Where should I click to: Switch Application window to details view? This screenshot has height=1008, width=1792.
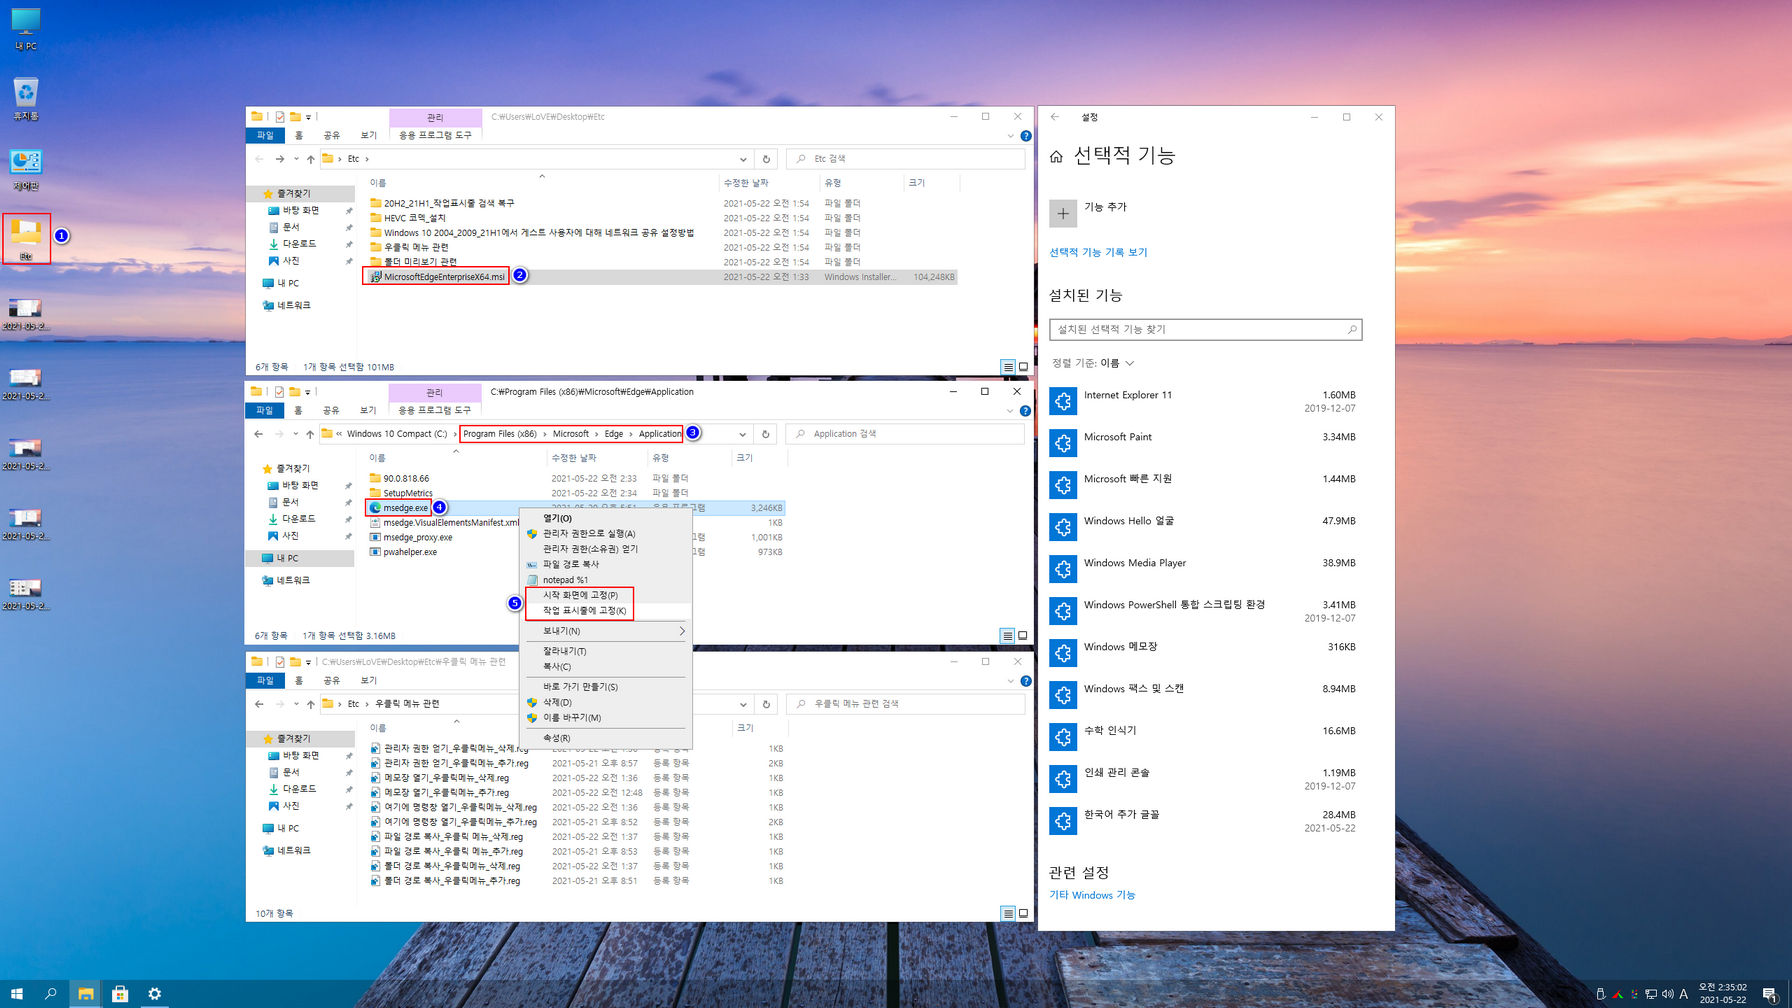point(1008,636)
